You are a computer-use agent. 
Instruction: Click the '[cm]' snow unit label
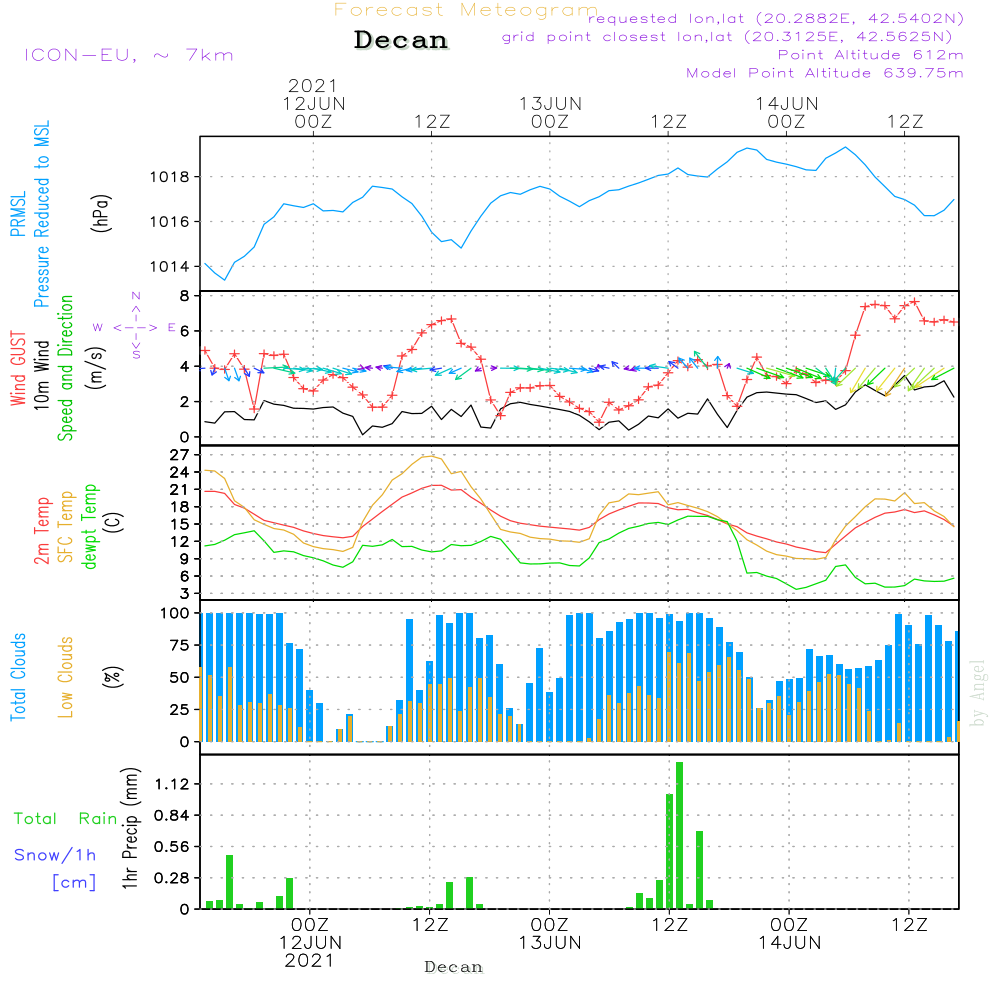tap(74, 883)
